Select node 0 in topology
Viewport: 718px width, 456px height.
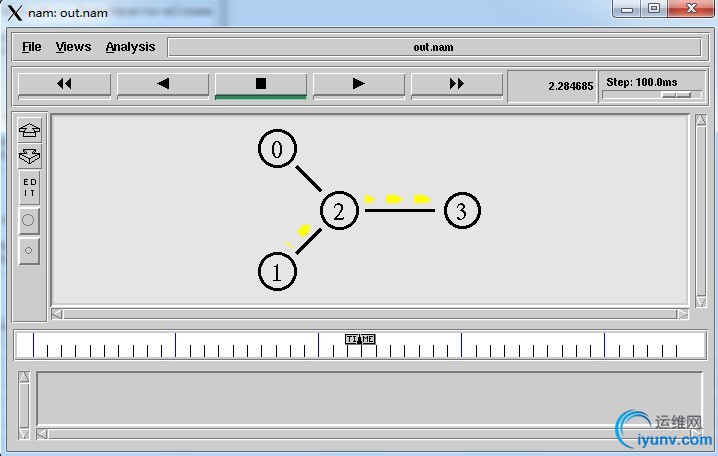277,149
